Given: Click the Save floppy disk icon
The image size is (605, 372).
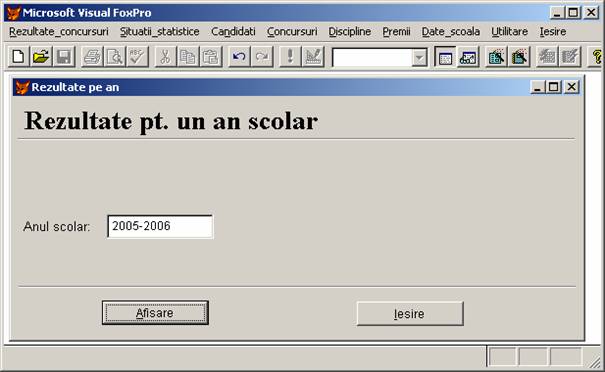Looking at the screenshot, I should (x=64, y=57).
